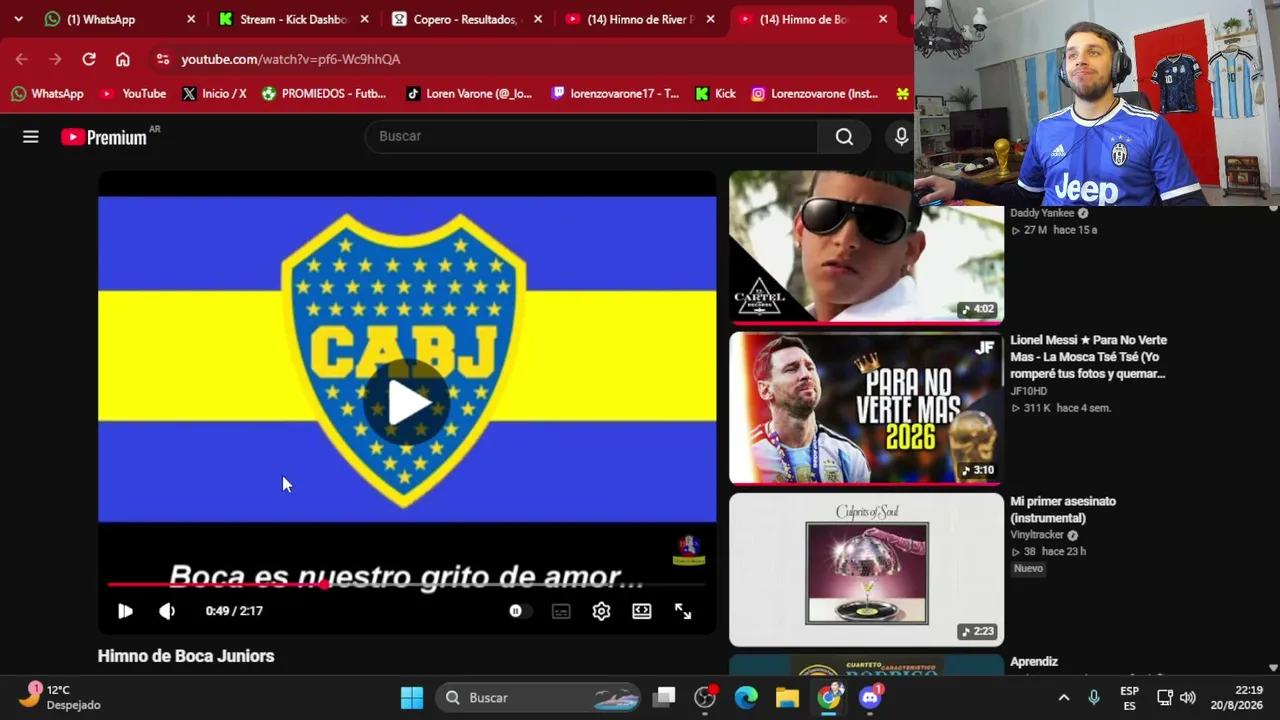Screen dimensions: 1280x720
Task: Click the large center play overlay
Action: click(407, 402)
